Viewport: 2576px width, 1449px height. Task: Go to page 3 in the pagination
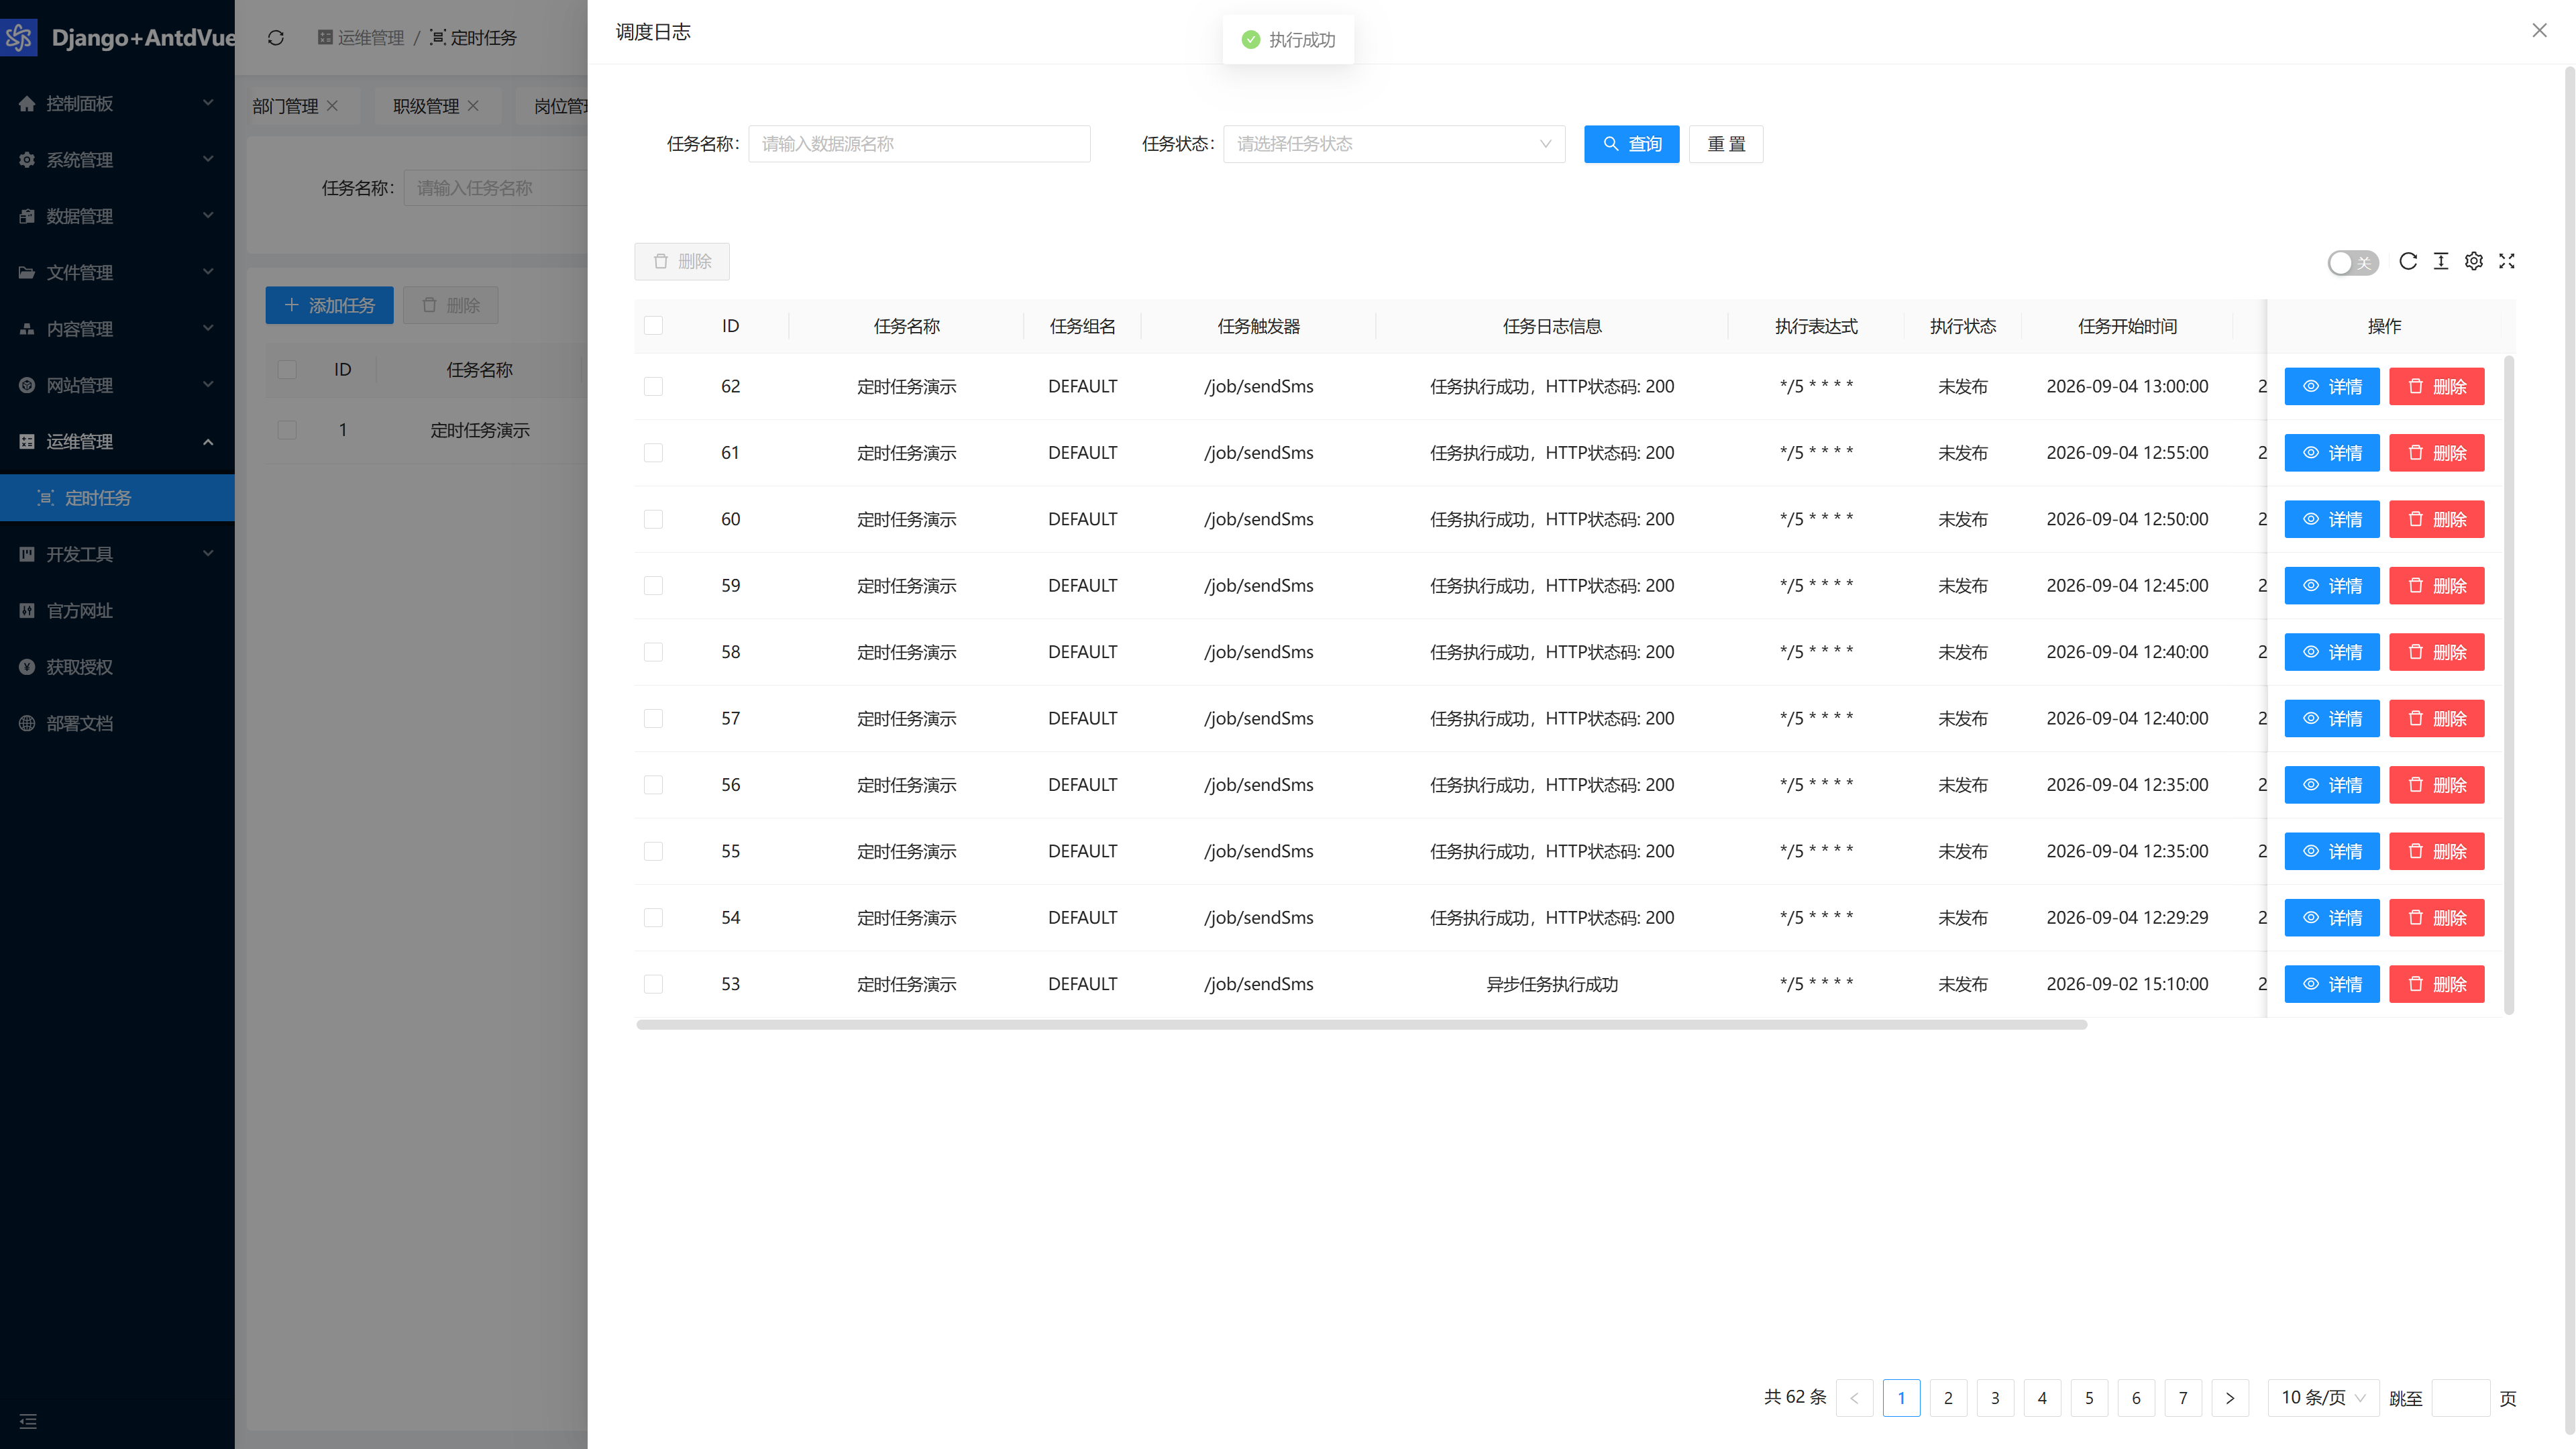pos(1995,1397)
